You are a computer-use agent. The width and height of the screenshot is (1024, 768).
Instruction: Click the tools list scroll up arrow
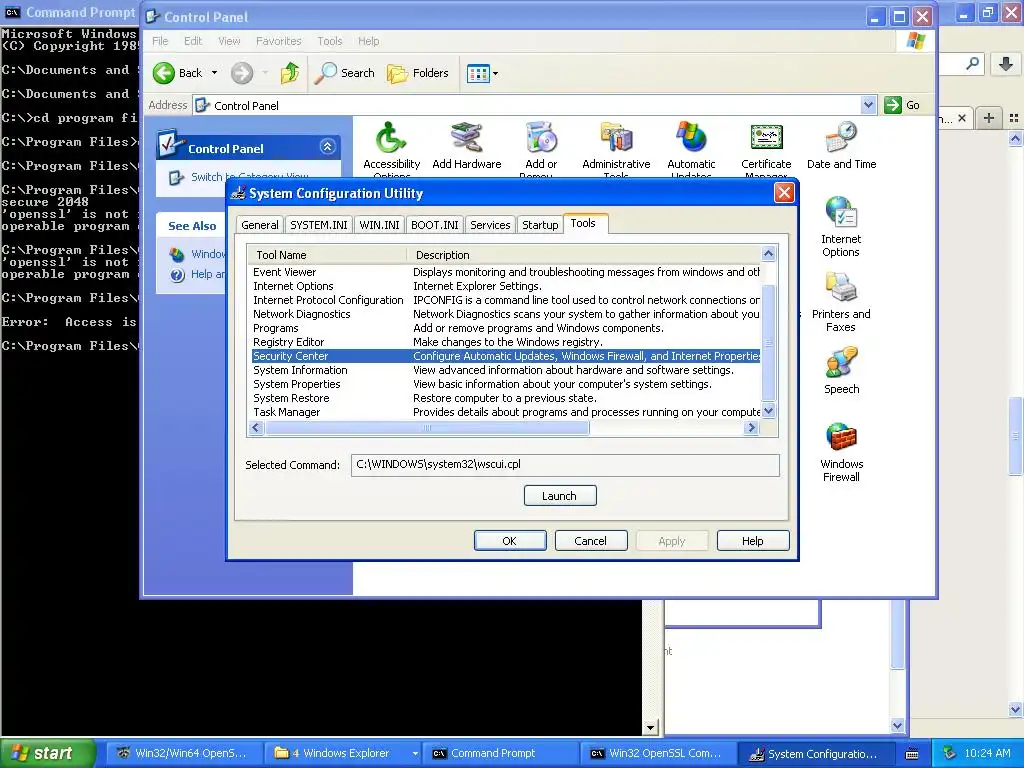769,253
